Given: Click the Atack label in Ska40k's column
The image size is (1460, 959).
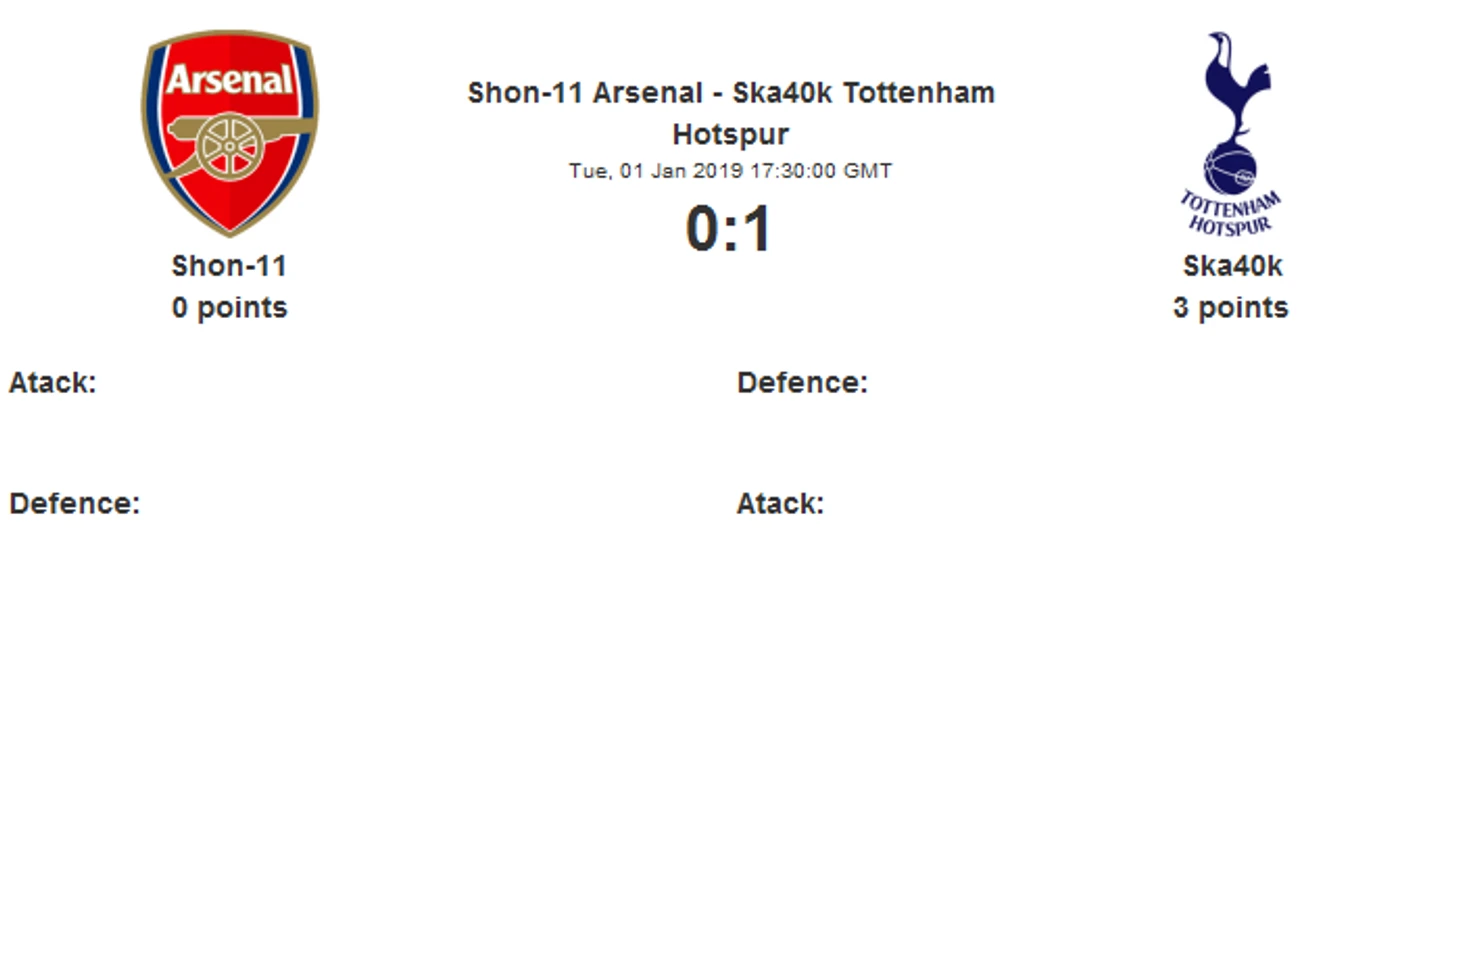Looking at the screenshot, I should [x=780, y=504].
